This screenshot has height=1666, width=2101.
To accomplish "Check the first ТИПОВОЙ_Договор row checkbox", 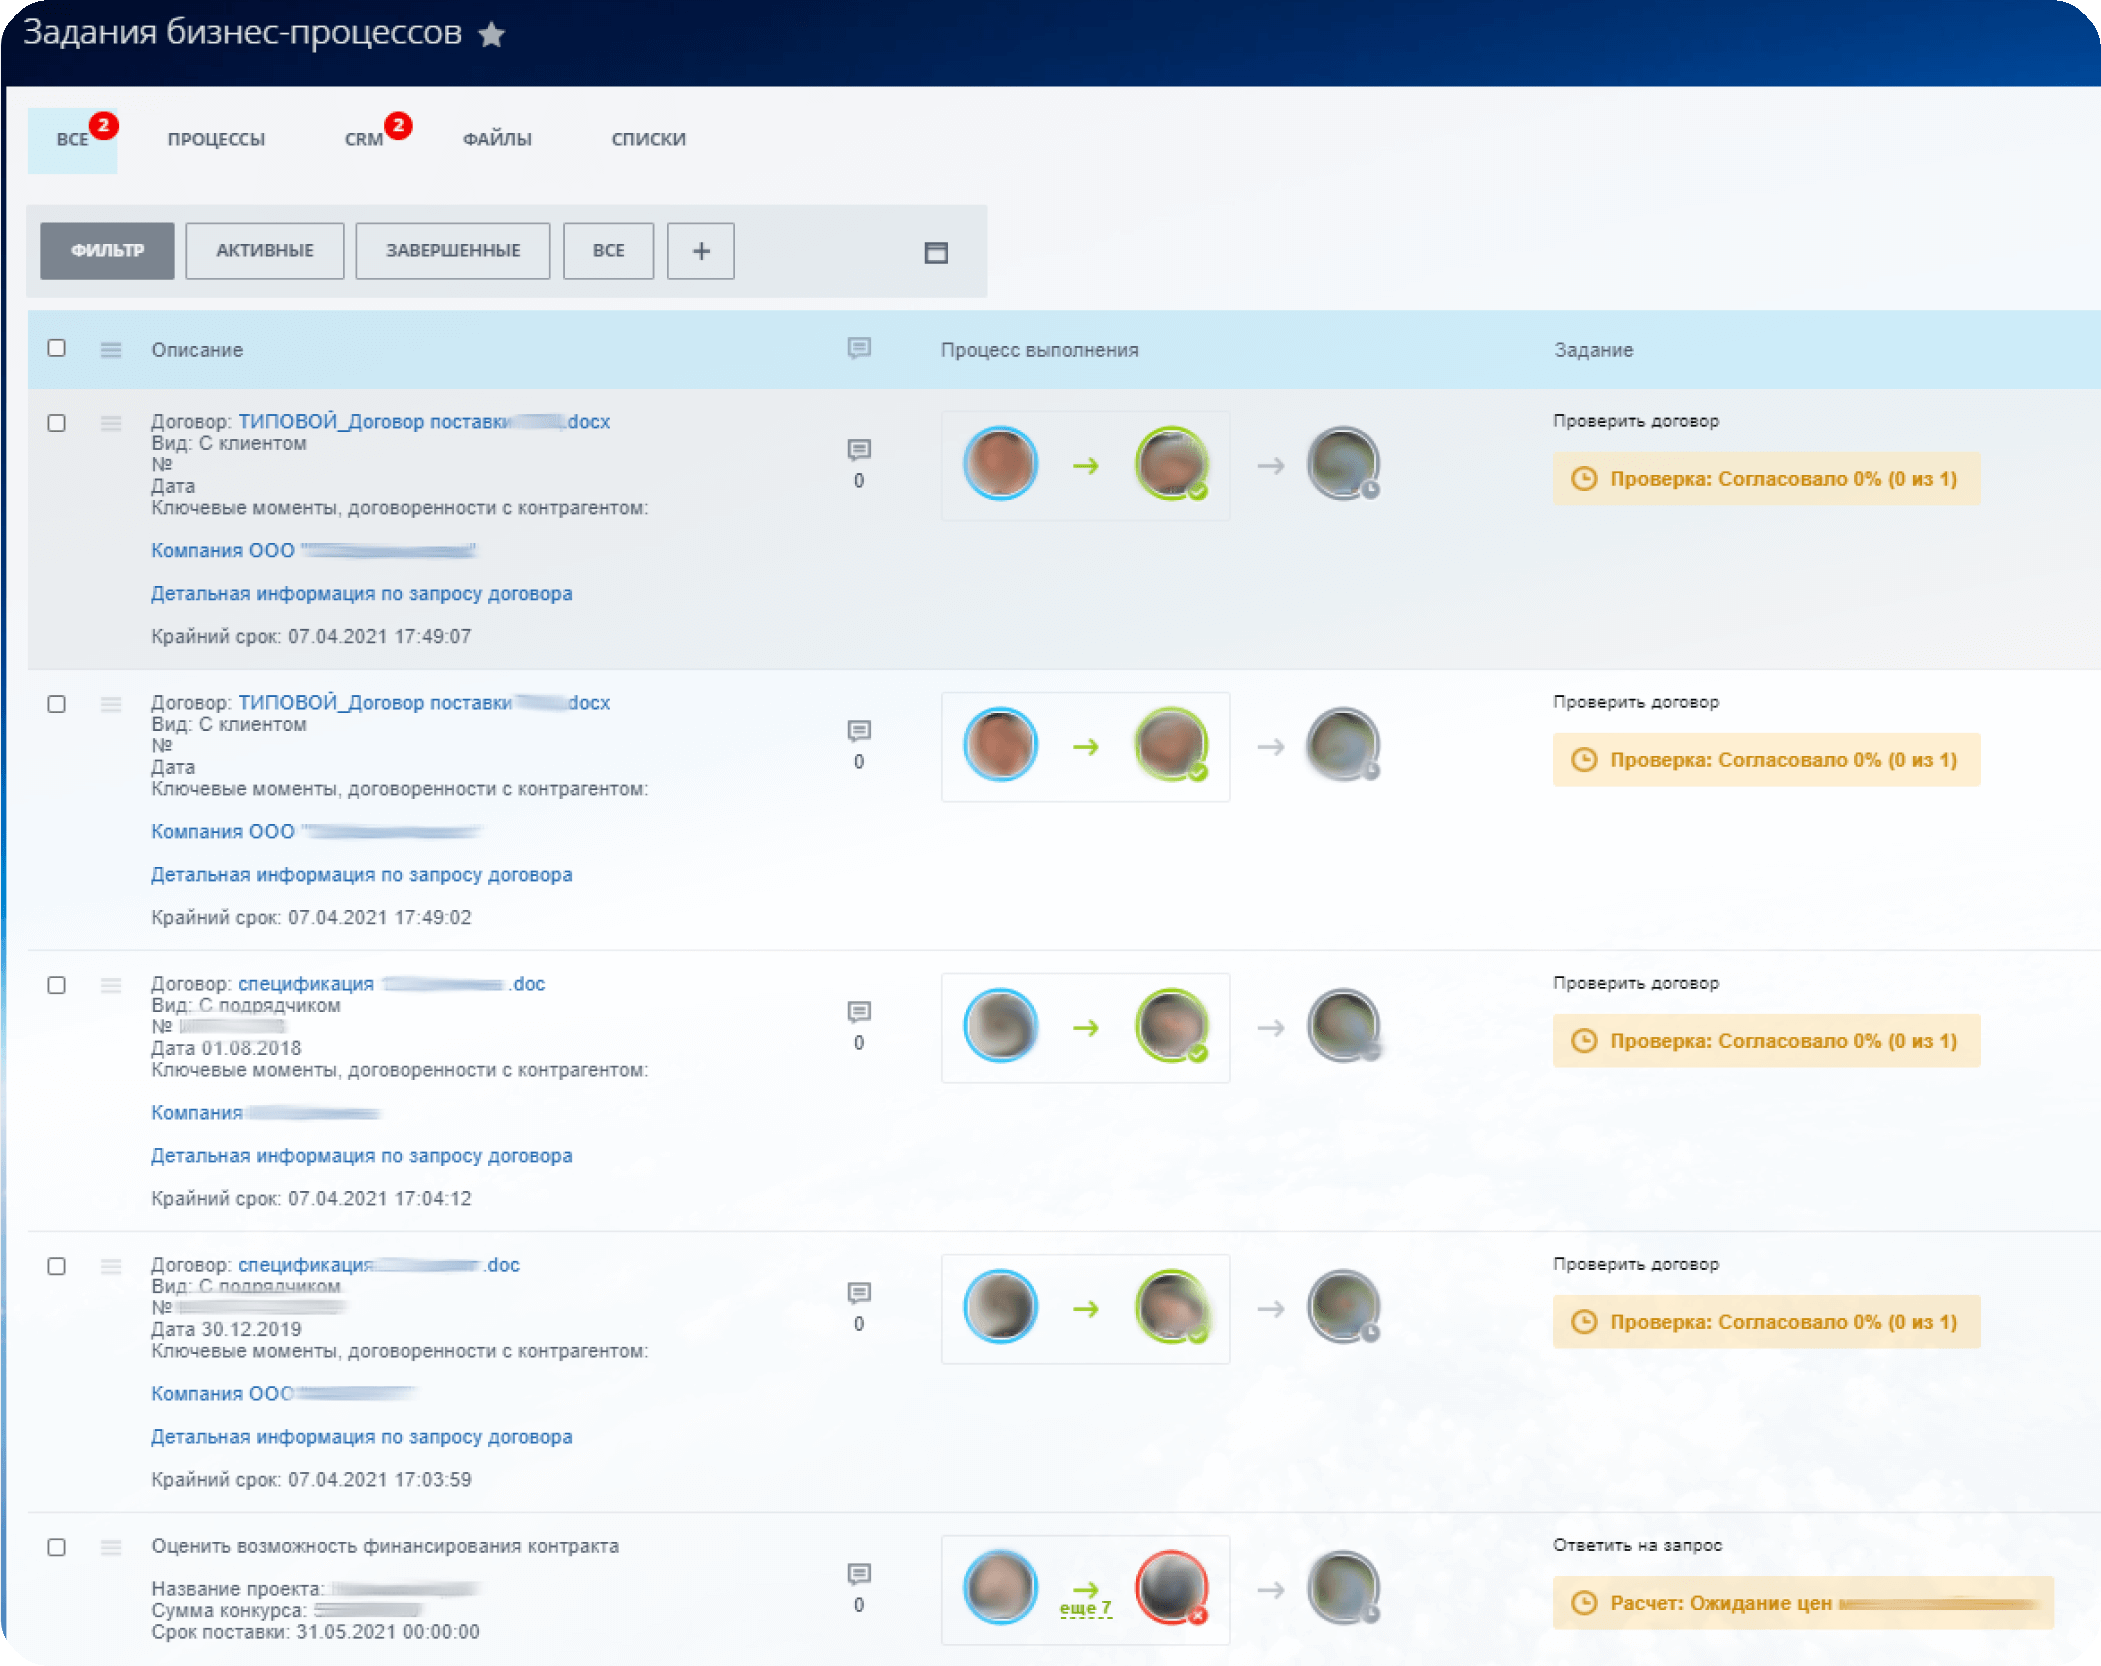I will pyautogui.click(x=57, y=423).
